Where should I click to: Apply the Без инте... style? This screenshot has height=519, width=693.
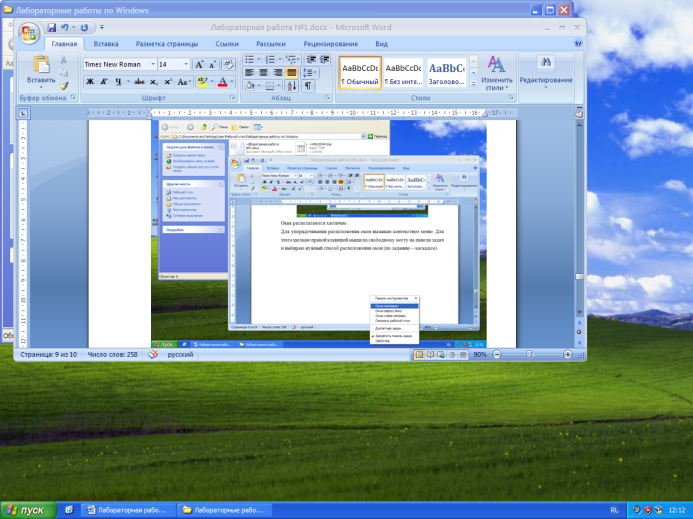click(403, 73)
